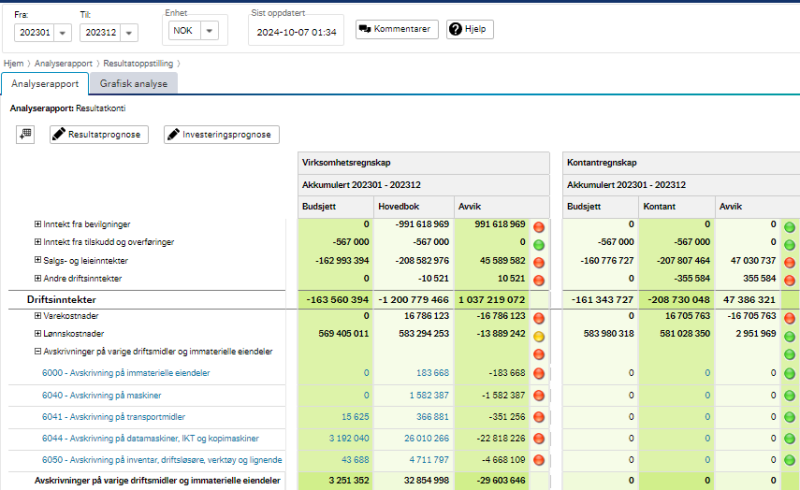This screenshot has width=800, height=490.
Task: Click the Driftsinntekter total row label
Action: point(62,300)
